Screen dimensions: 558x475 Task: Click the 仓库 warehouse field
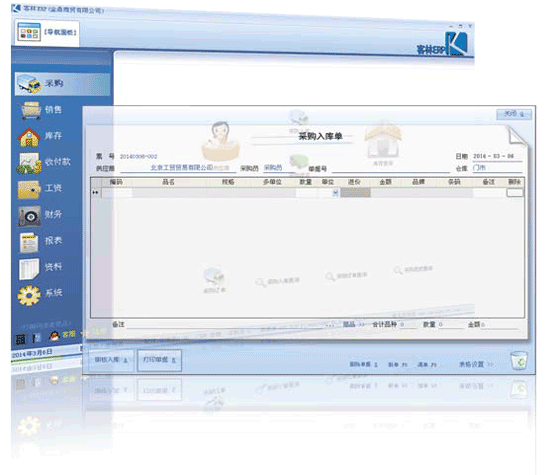497,168
